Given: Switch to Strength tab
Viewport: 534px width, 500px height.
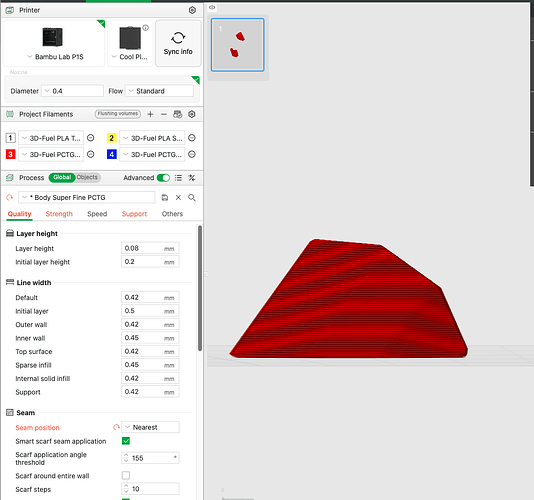Looking at the screenshot, I should (59, 214).
